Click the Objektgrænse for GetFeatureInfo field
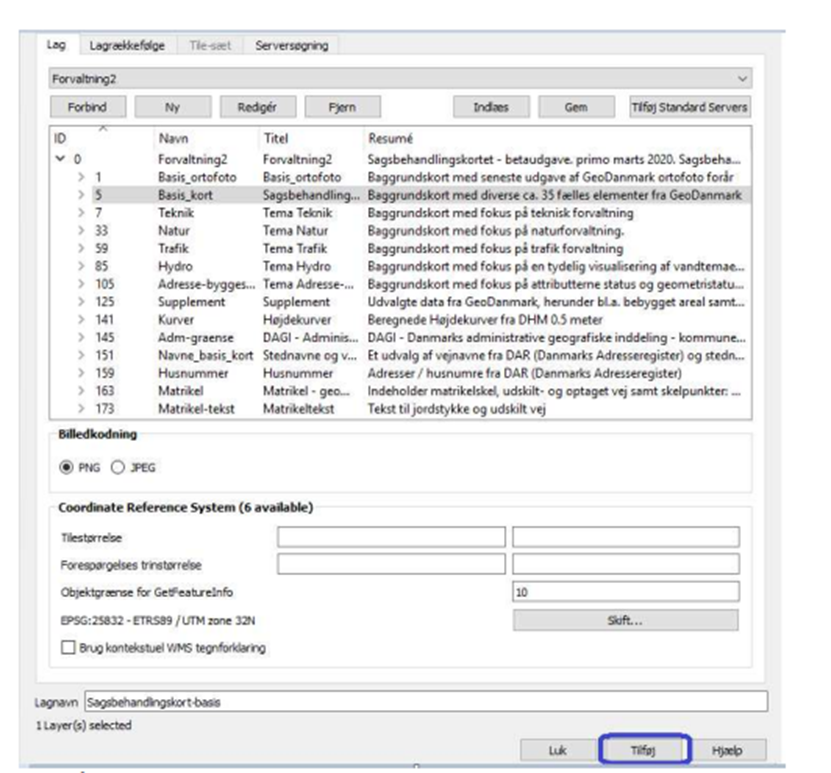Viewport: 831px width, 773px height. (626, 591)
